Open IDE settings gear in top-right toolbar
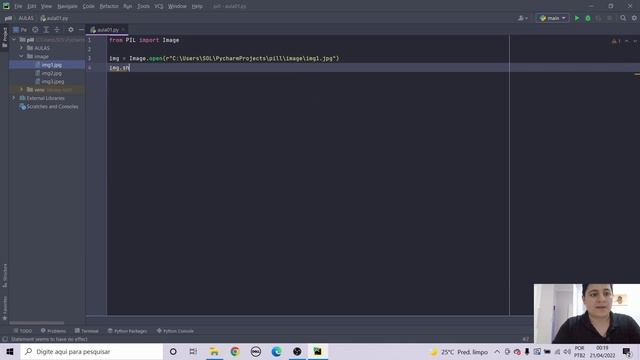640x360 pixels. tap(634, 18)
